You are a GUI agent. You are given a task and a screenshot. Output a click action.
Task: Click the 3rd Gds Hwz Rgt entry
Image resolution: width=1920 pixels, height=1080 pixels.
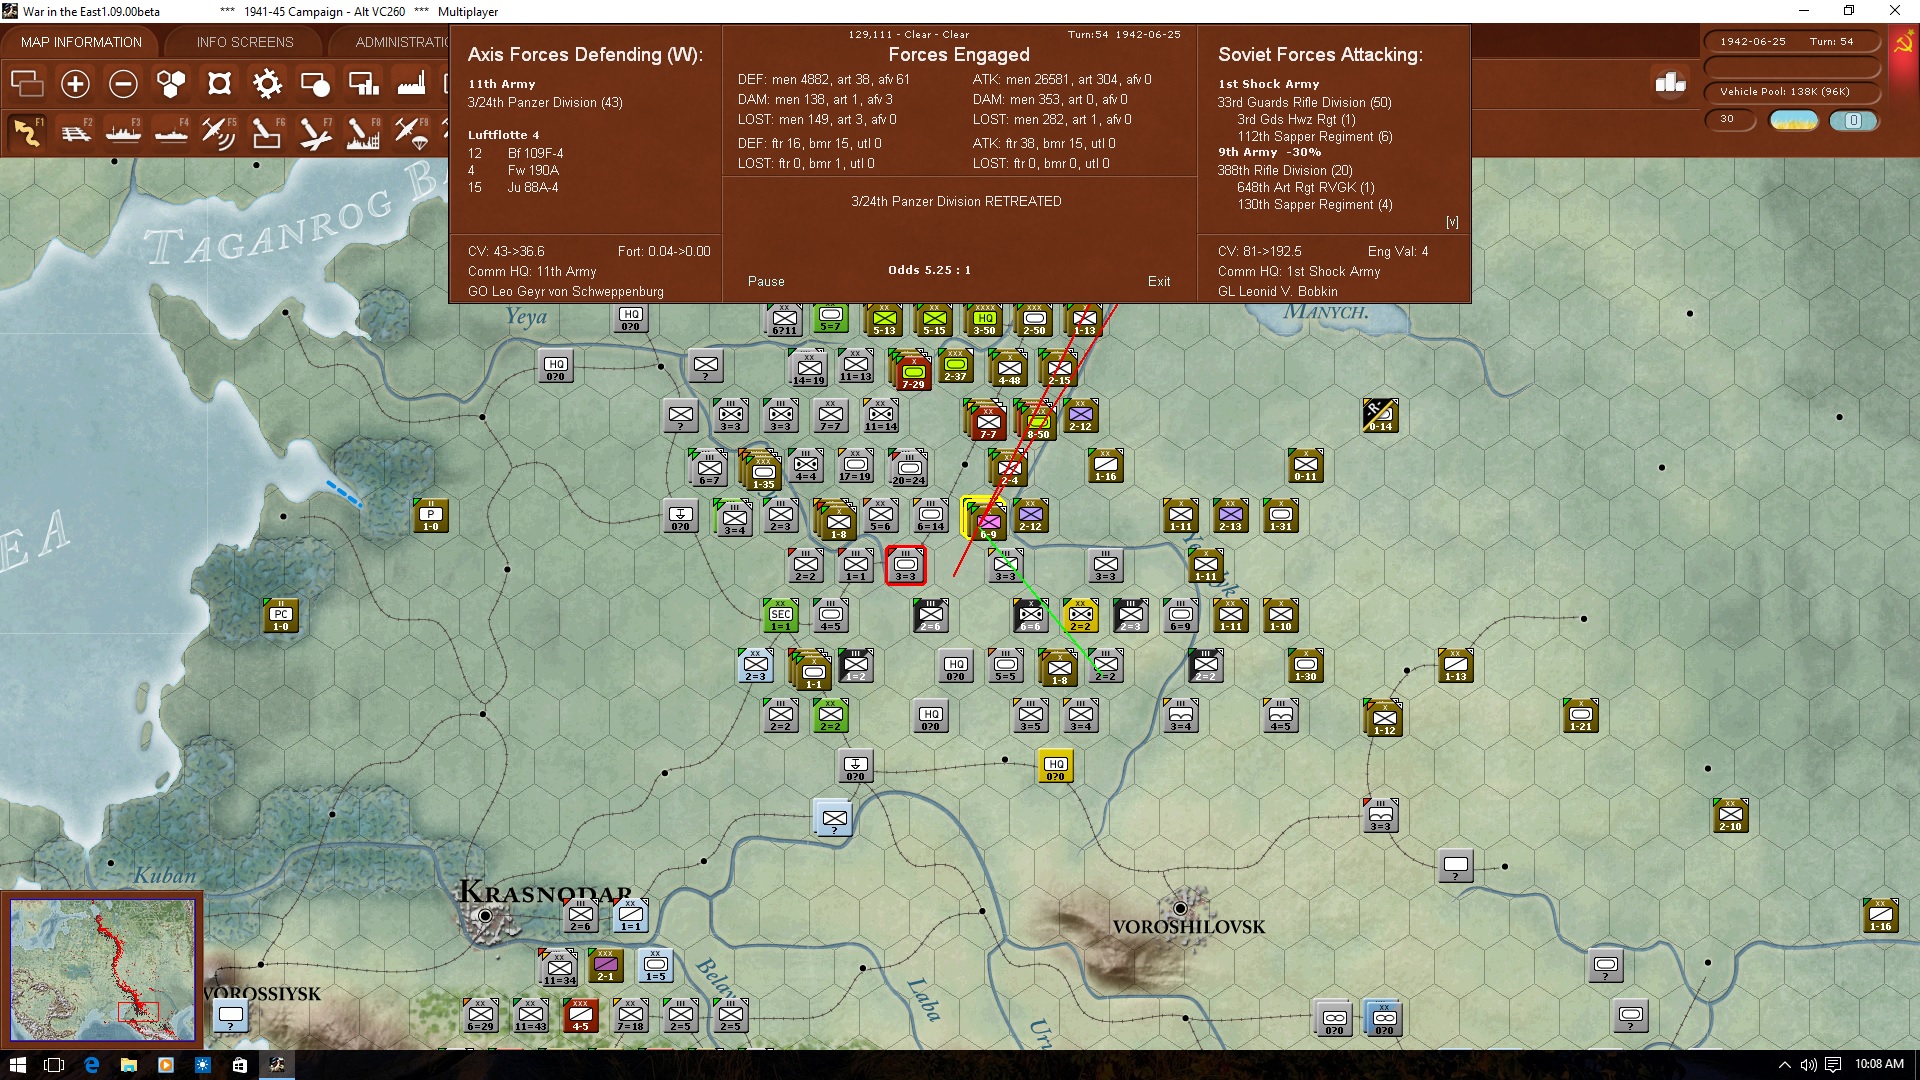click(1297, 119)
